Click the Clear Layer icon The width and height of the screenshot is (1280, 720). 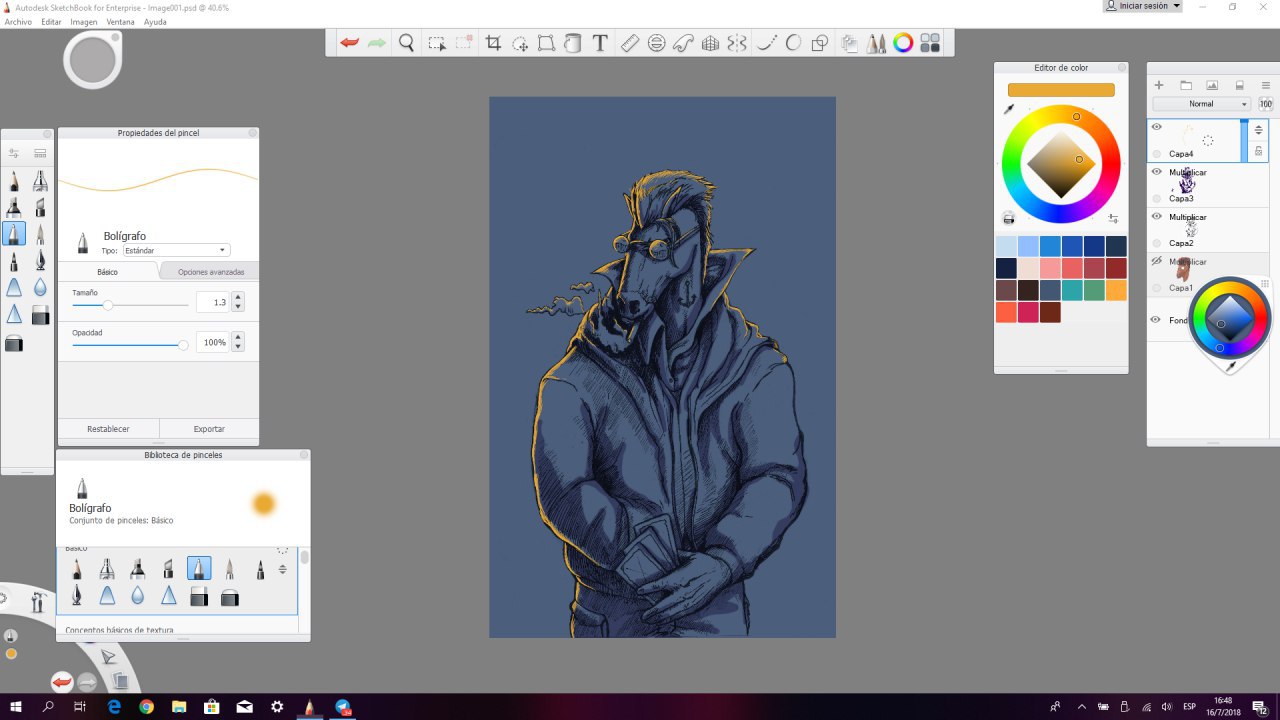click(1239, 85)
